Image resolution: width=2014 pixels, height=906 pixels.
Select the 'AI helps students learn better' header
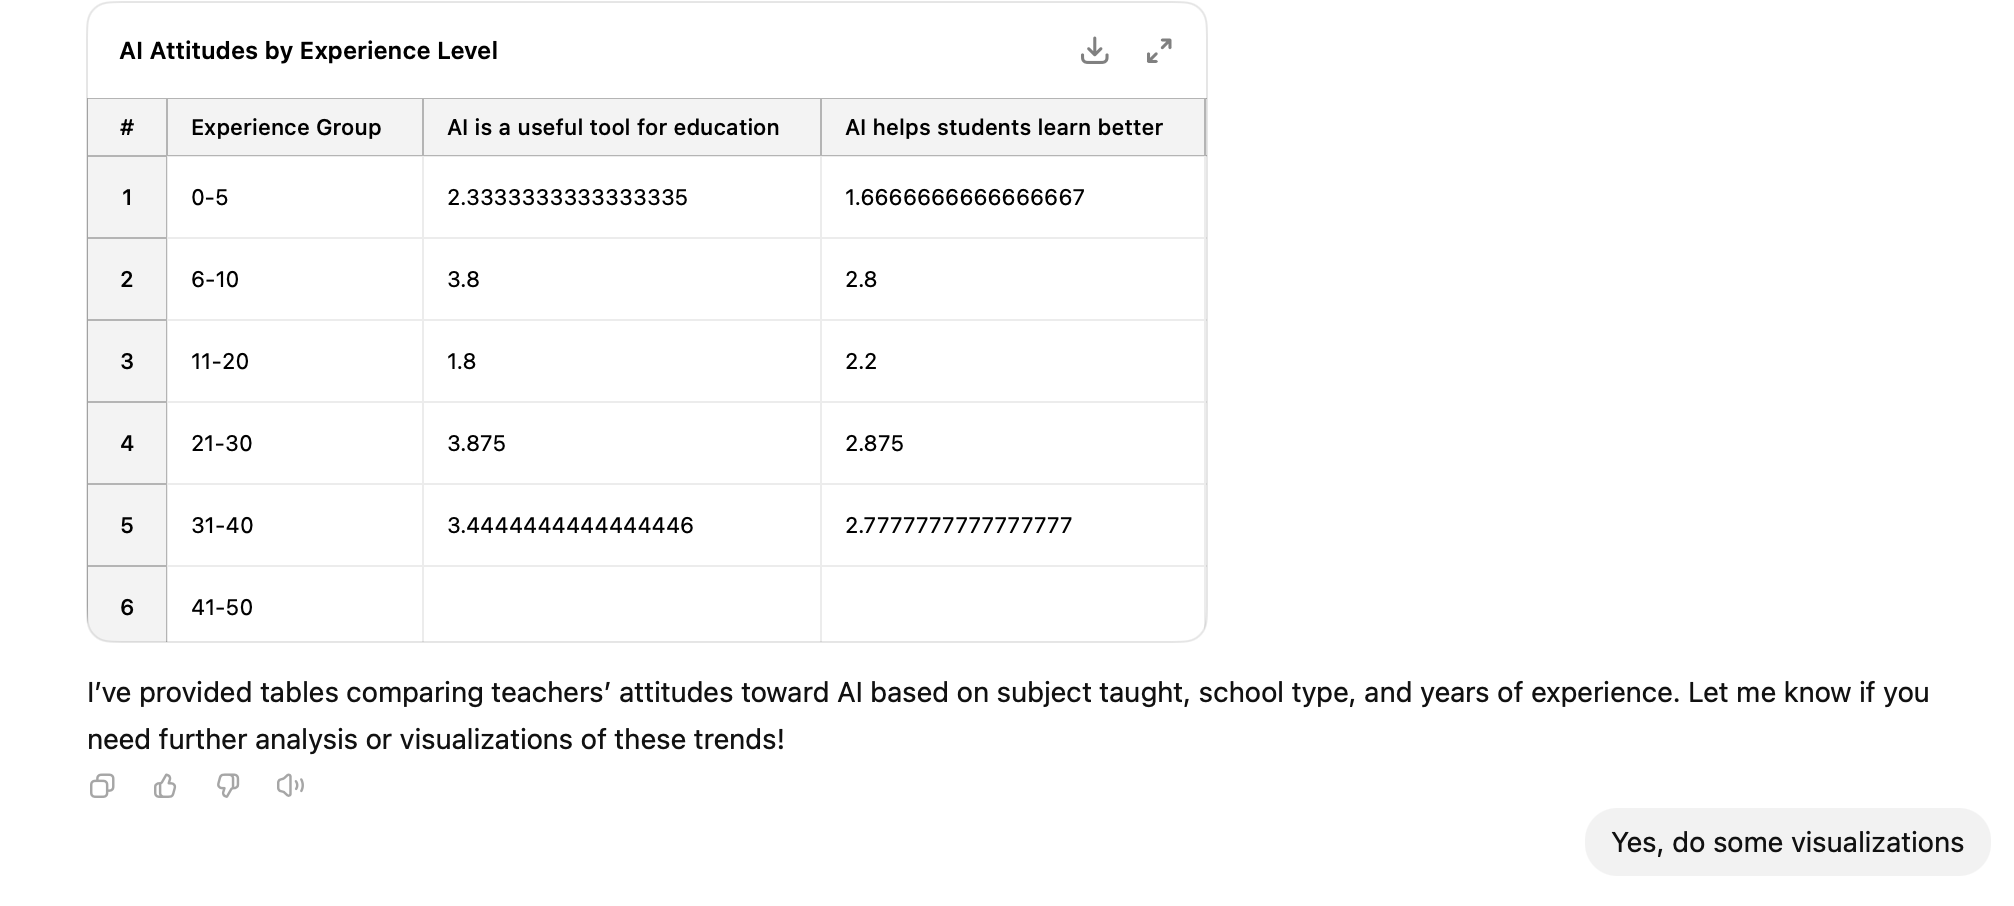1013,127
